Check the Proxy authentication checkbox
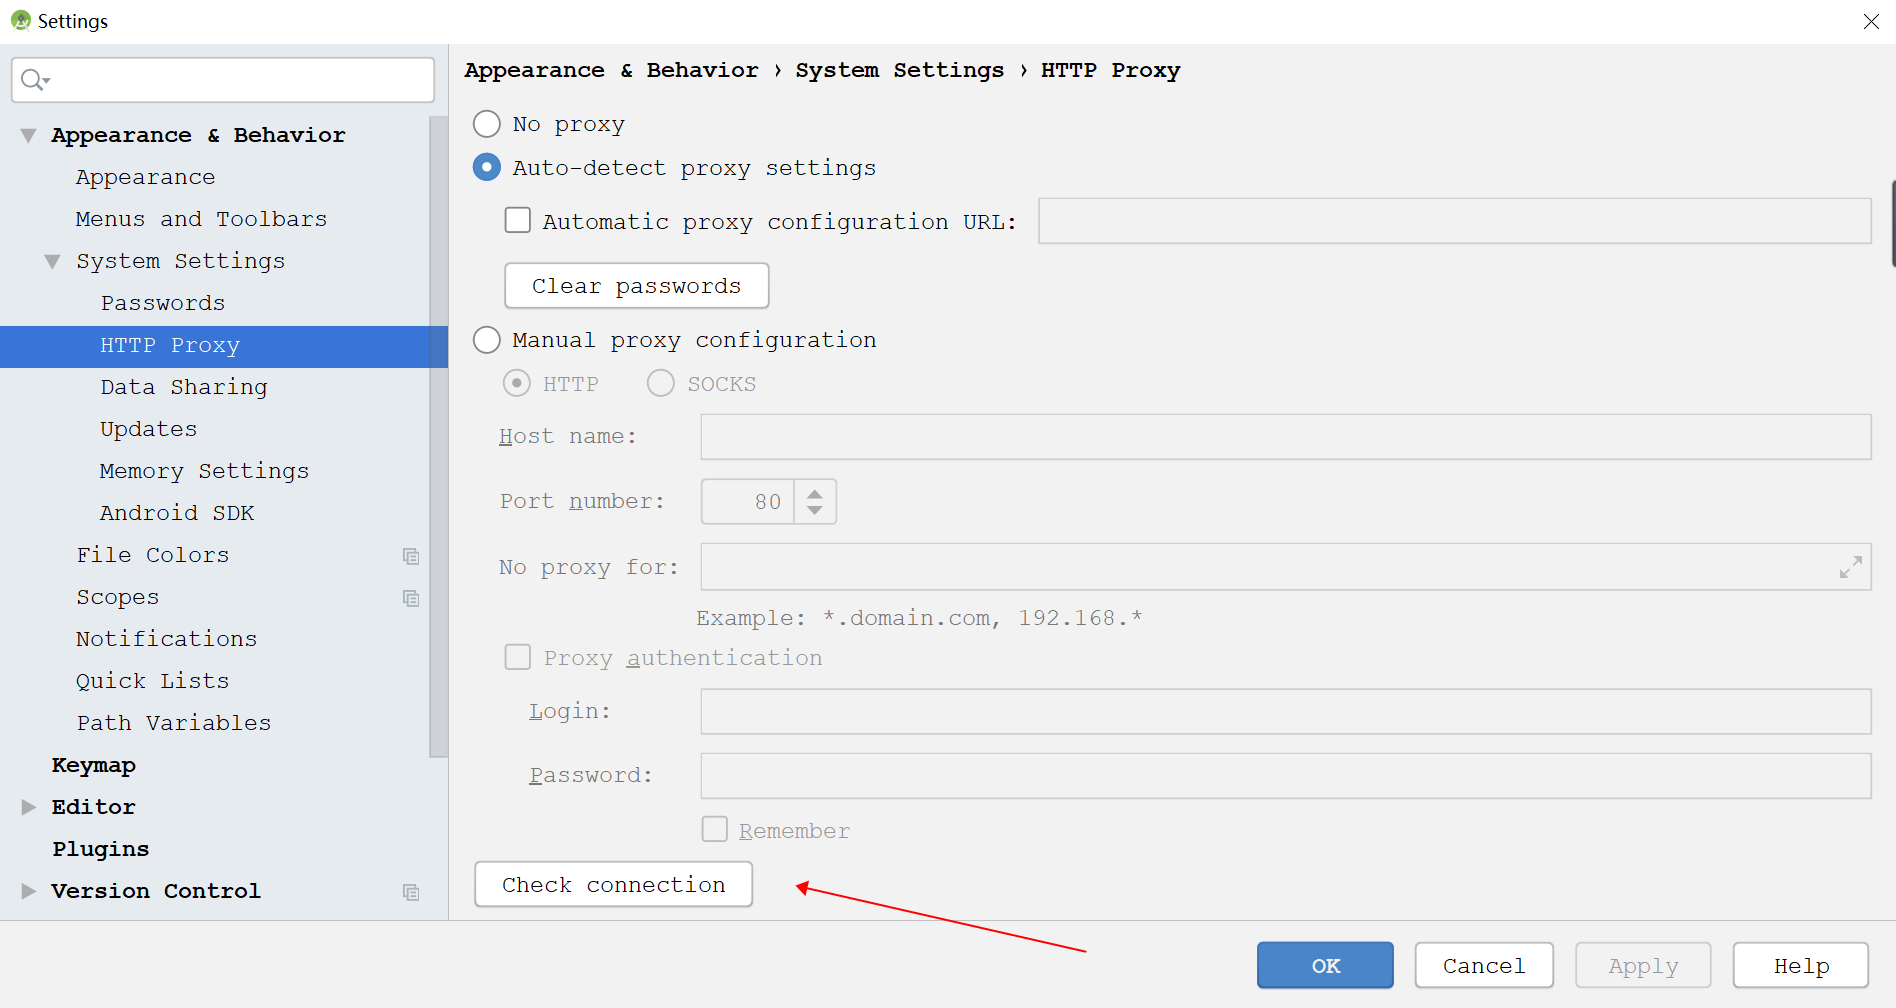The height and width of the screenshot is (1008, 1896). point(517,657)
